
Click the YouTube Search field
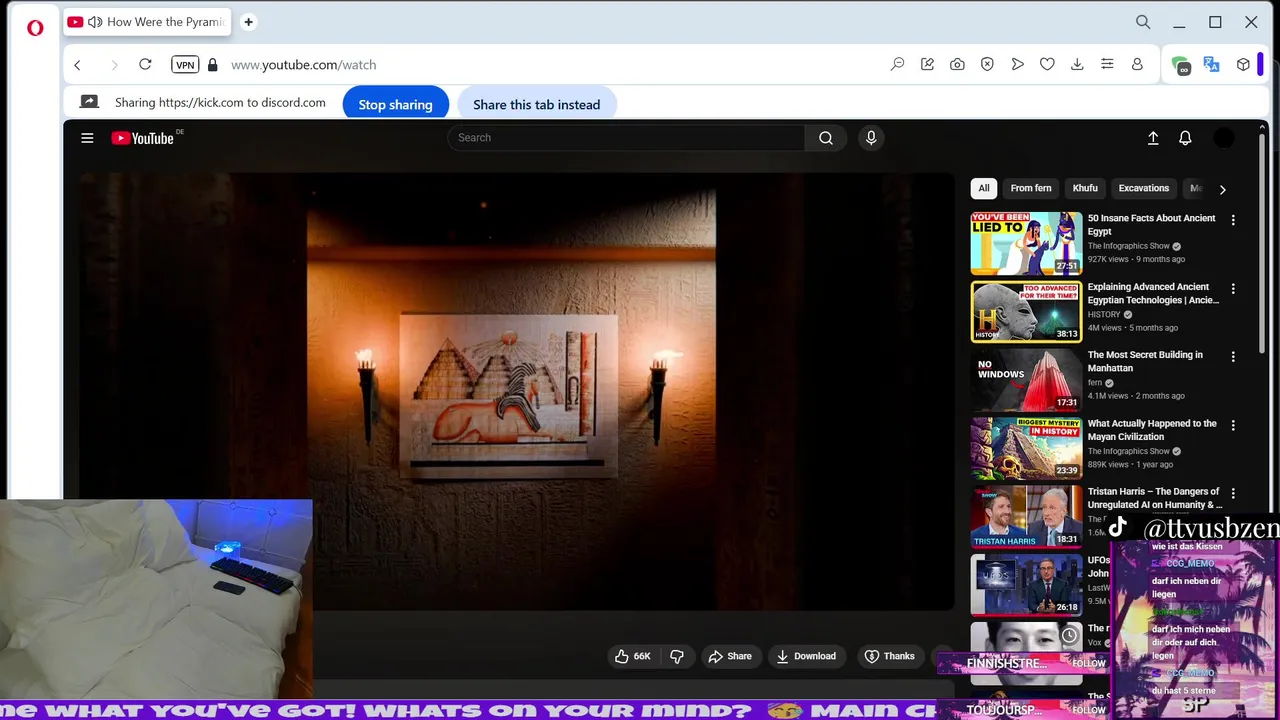626,138
